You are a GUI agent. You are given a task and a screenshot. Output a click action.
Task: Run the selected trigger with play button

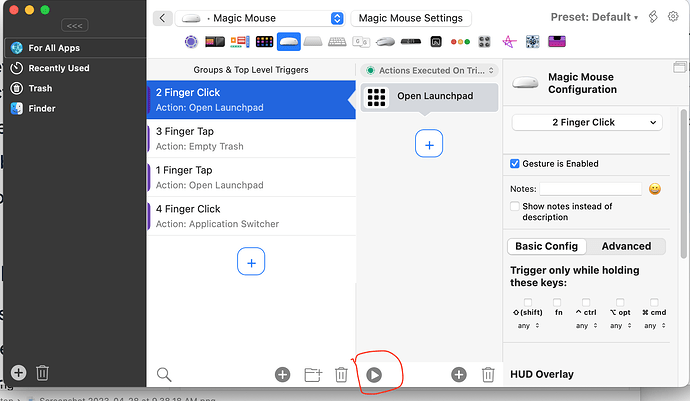tap(374, 375)
